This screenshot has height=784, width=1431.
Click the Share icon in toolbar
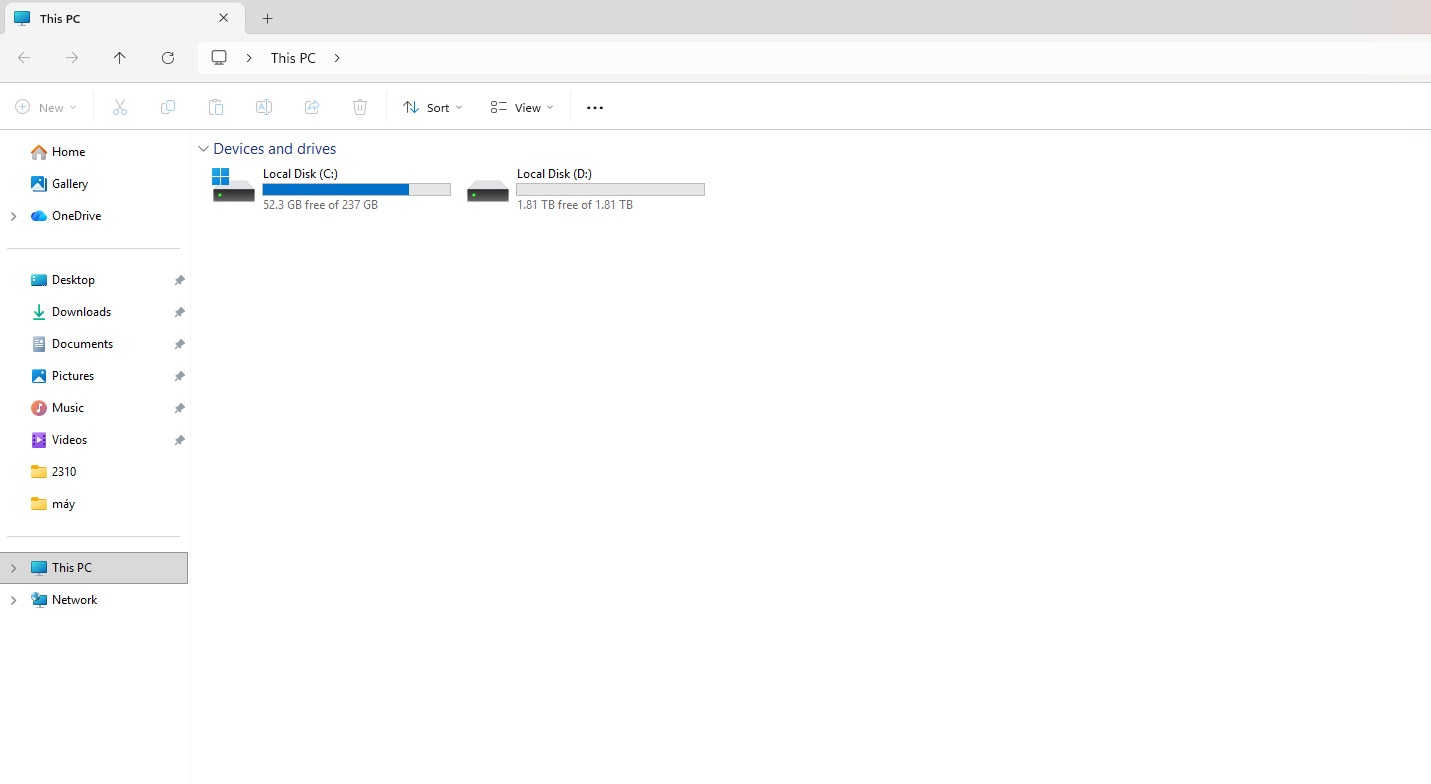coord(312,107)
